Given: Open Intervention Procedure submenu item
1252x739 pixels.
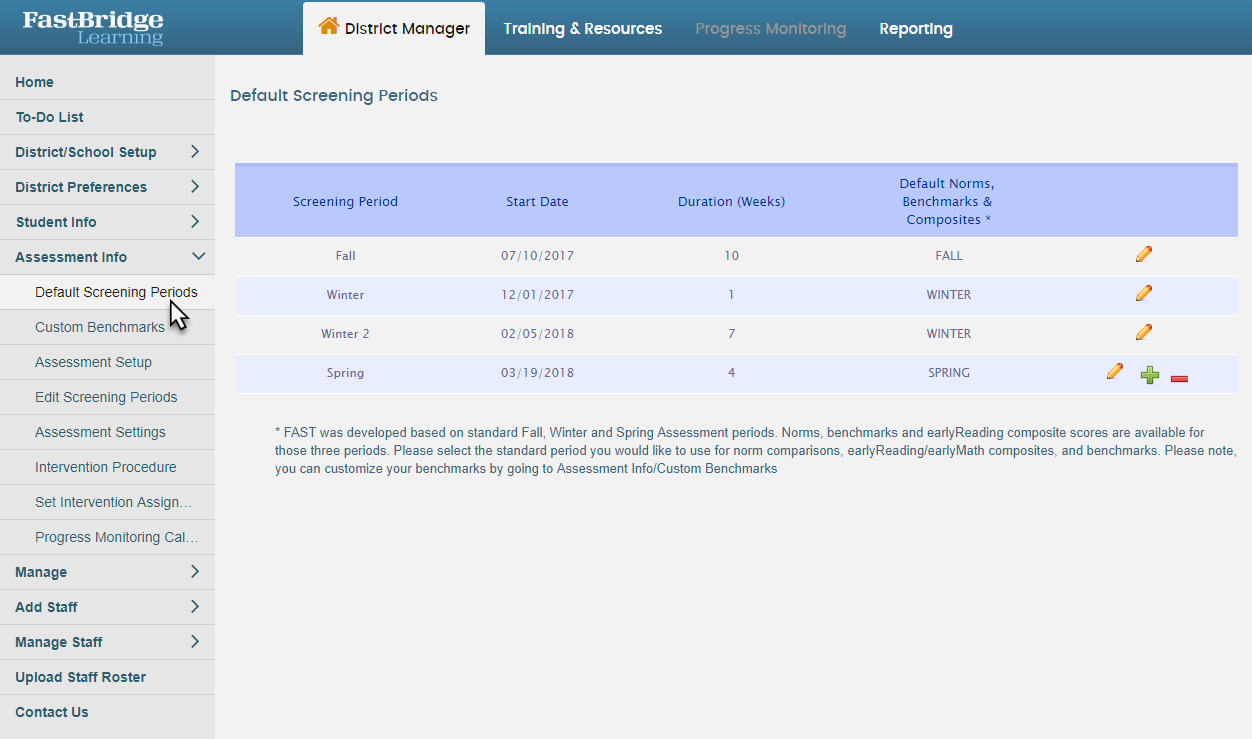Looking at the screenshot, I should pyautogui.click(x=107, y=467).
